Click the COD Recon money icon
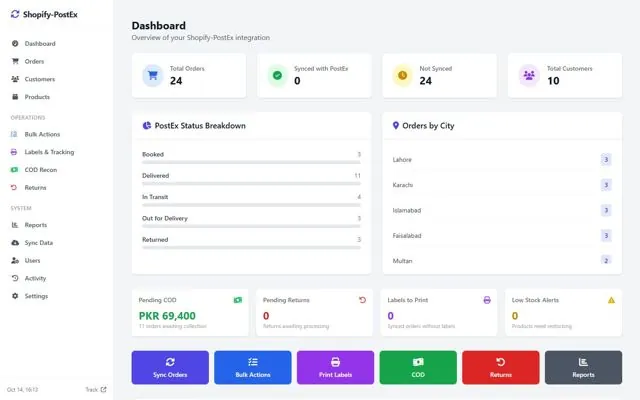Screen dimensions: 640x400 [14, 170]
